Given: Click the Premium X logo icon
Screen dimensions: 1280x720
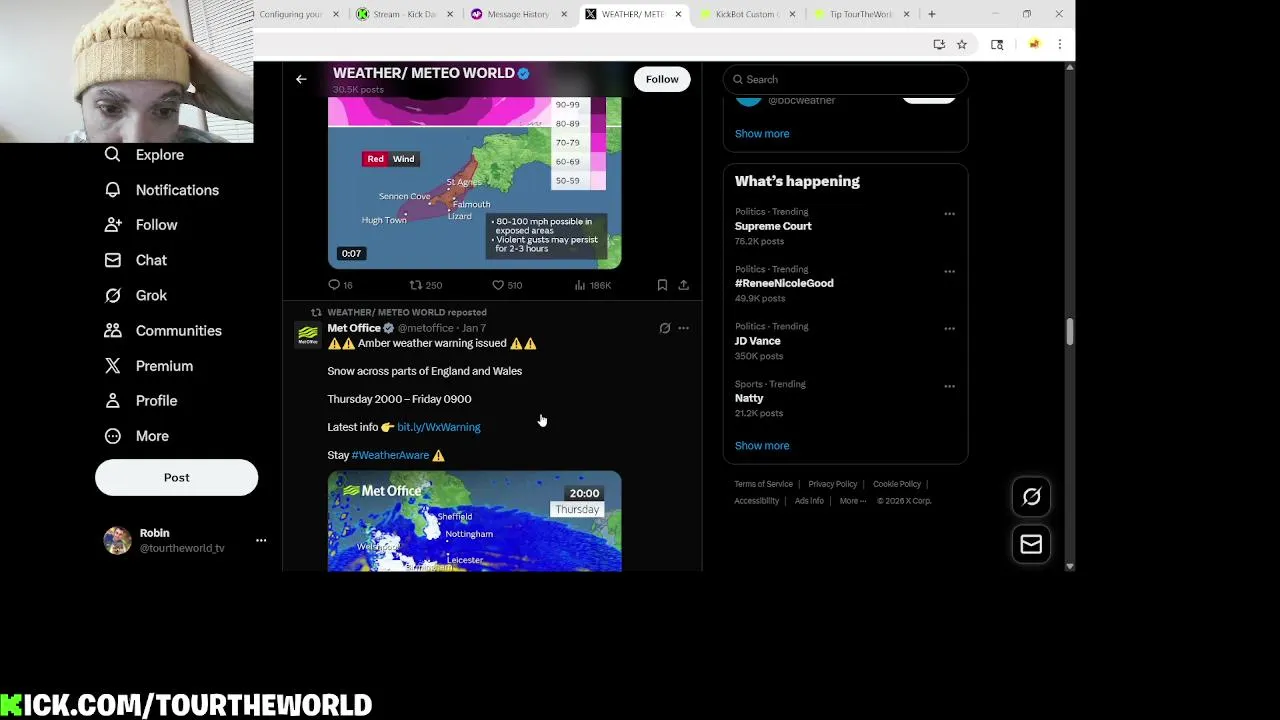Looking at the screenshot, I should point(113,366).
